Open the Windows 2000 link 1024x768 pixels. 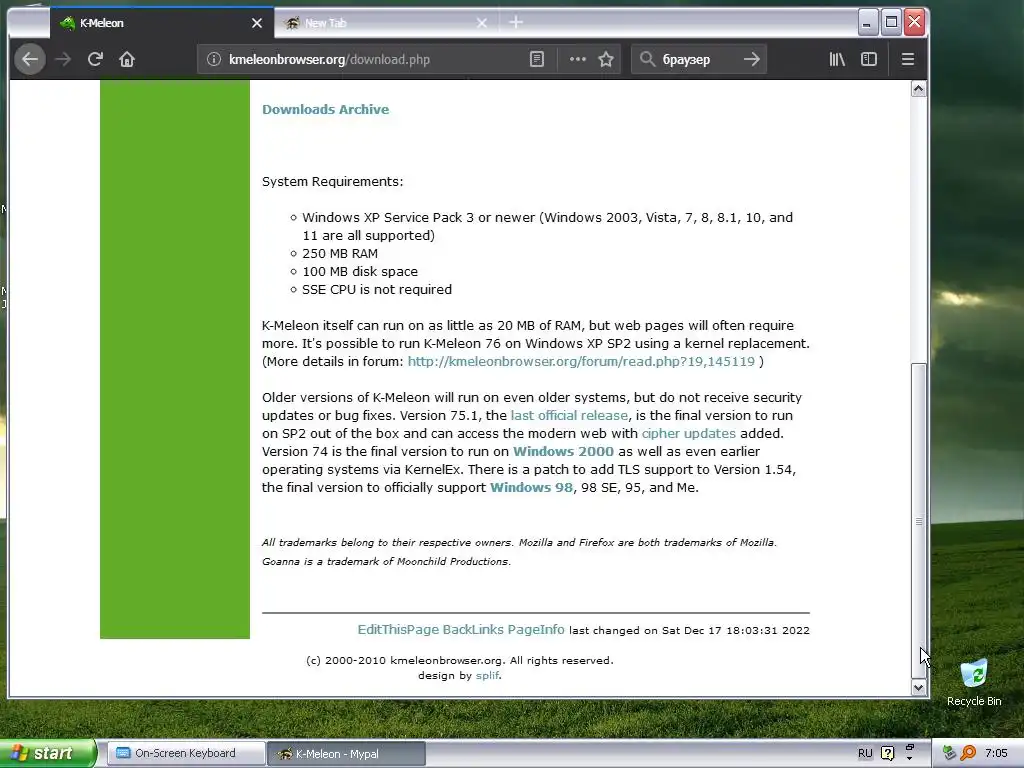click(x=563, y=451)
